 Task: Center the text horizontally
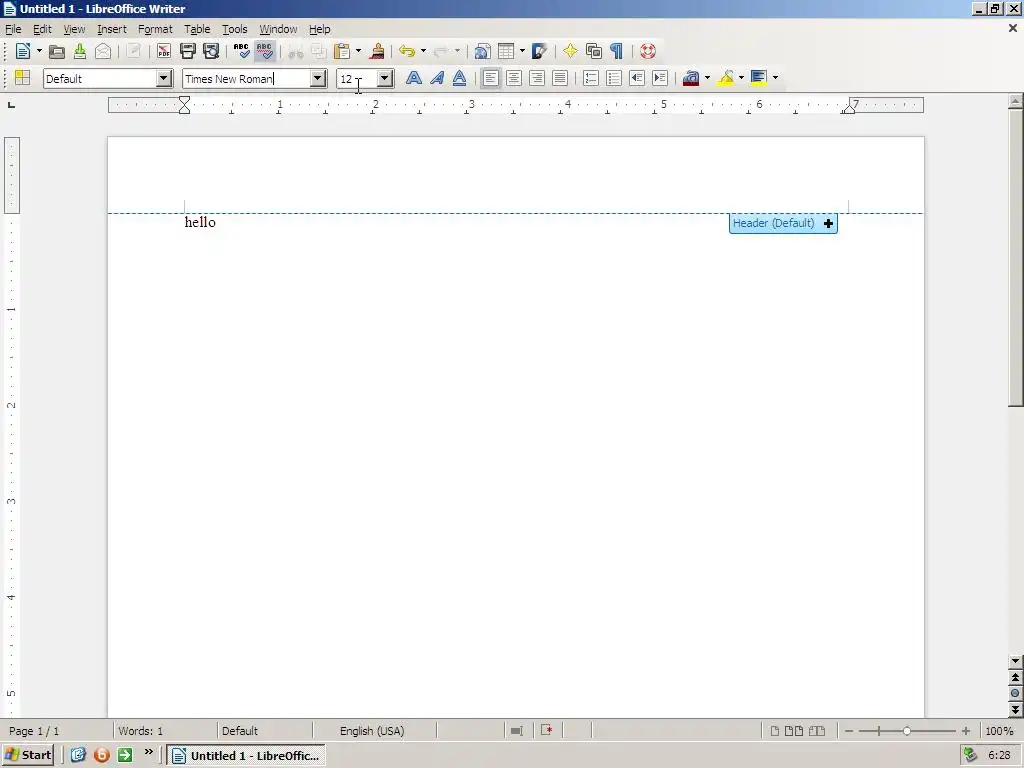[514, 78]
